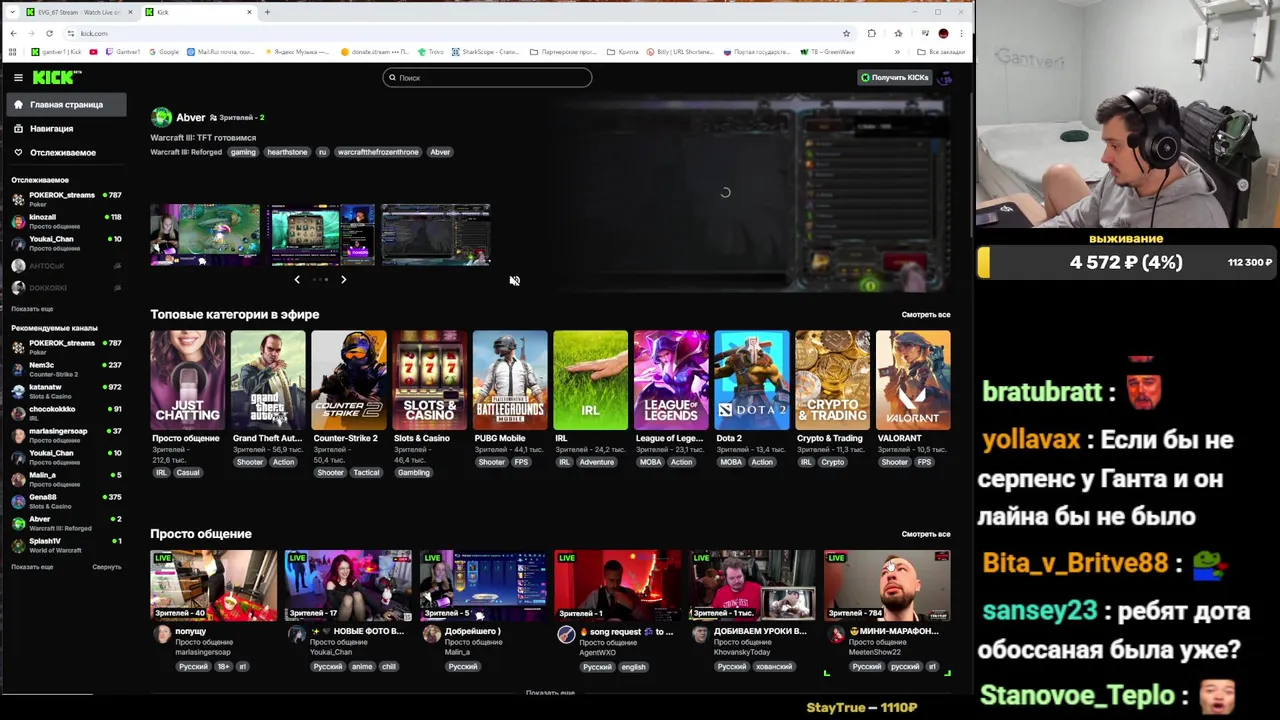
Task: Click the home icon beside Главная страница
Action: click(x=18, y=104)
